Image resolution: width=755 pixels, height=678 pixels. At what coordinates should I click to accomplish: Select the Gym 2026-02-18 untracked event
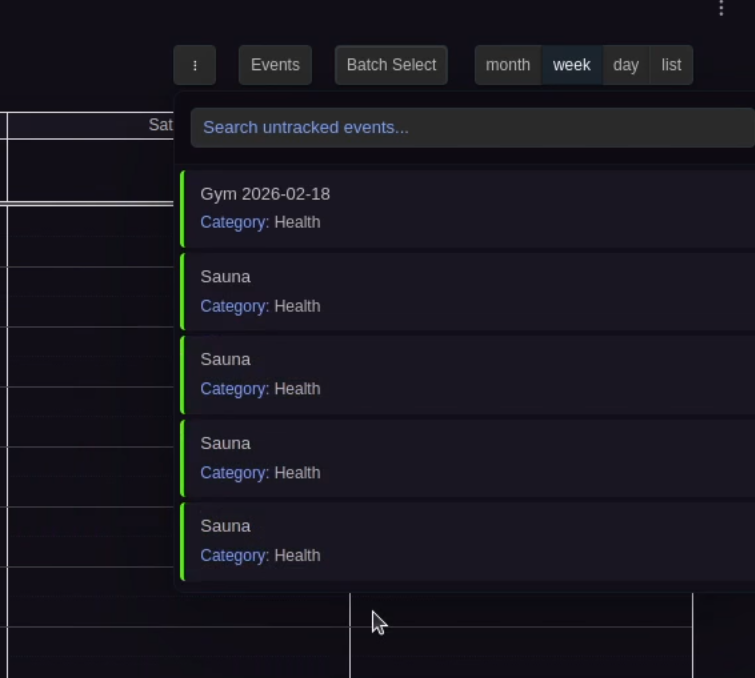point(468,209)
